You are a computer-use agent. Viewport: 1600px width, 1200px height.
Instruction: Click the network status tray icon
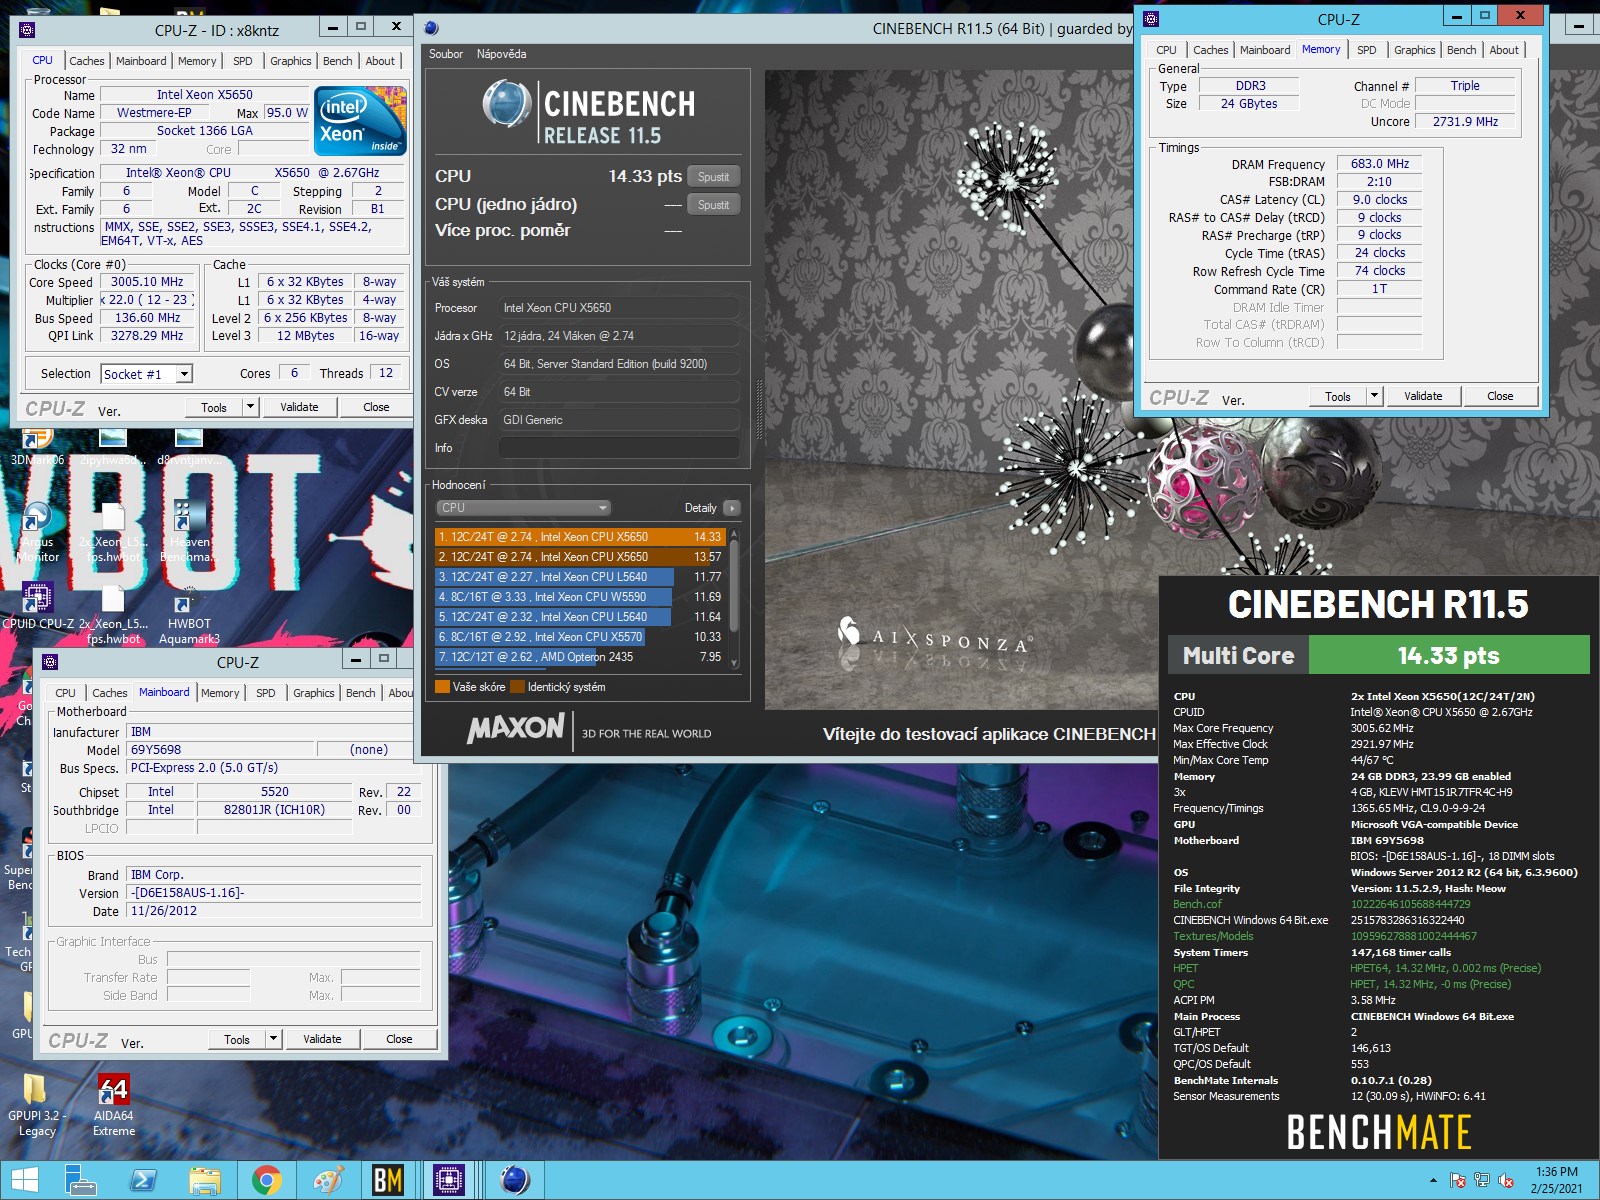point(1482,1181)
